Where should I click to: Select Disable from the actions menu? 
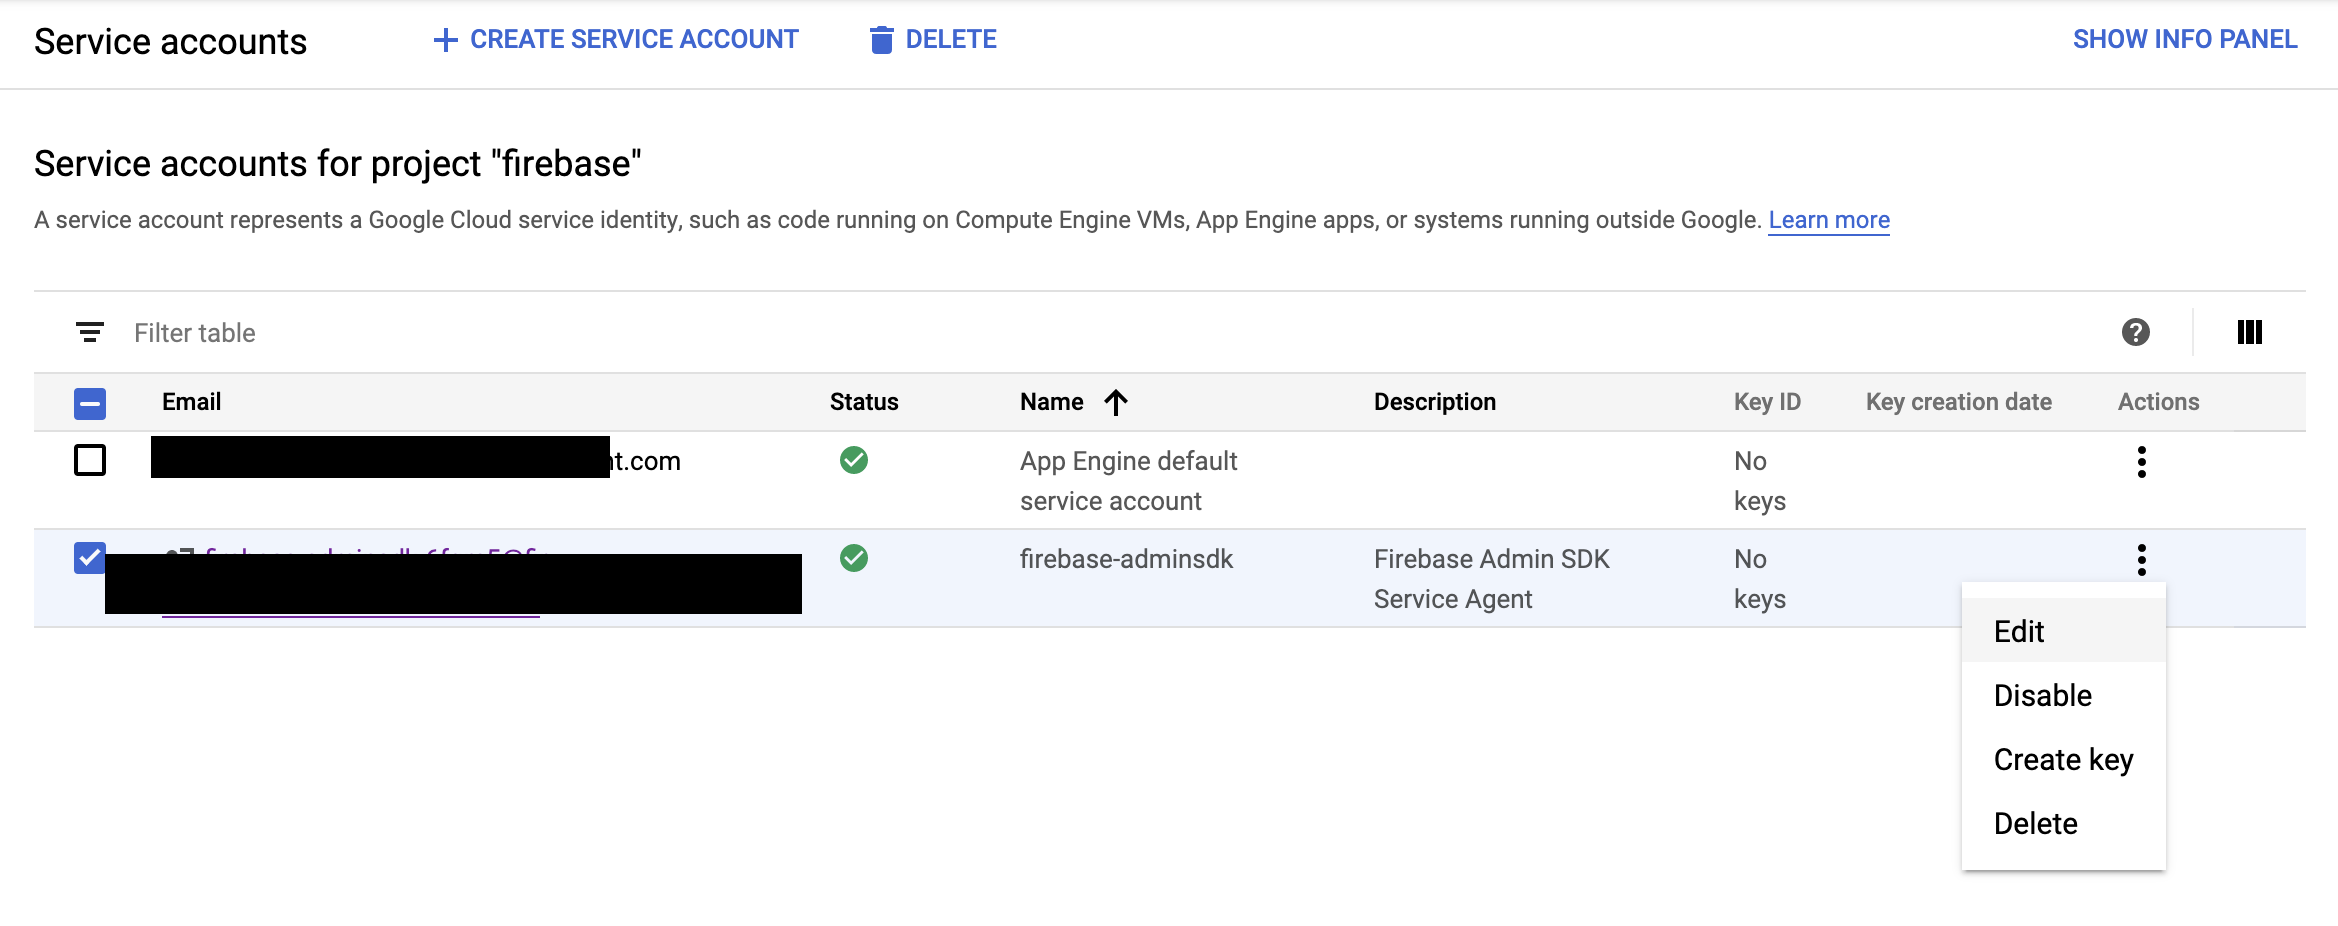click(2042, 696)
